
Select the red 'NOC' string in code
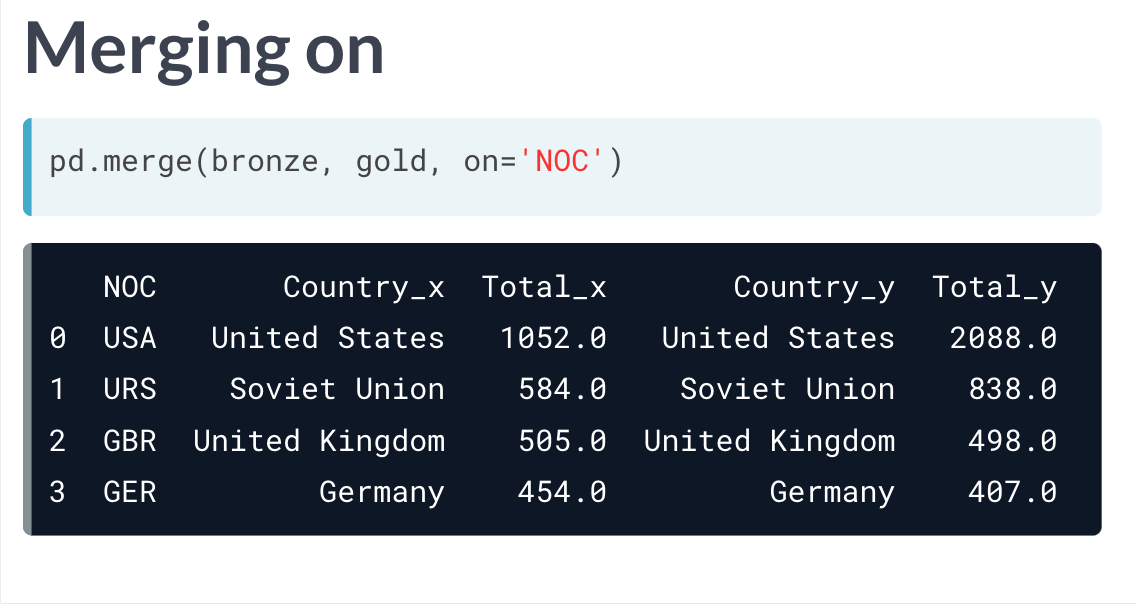(561, 161)
